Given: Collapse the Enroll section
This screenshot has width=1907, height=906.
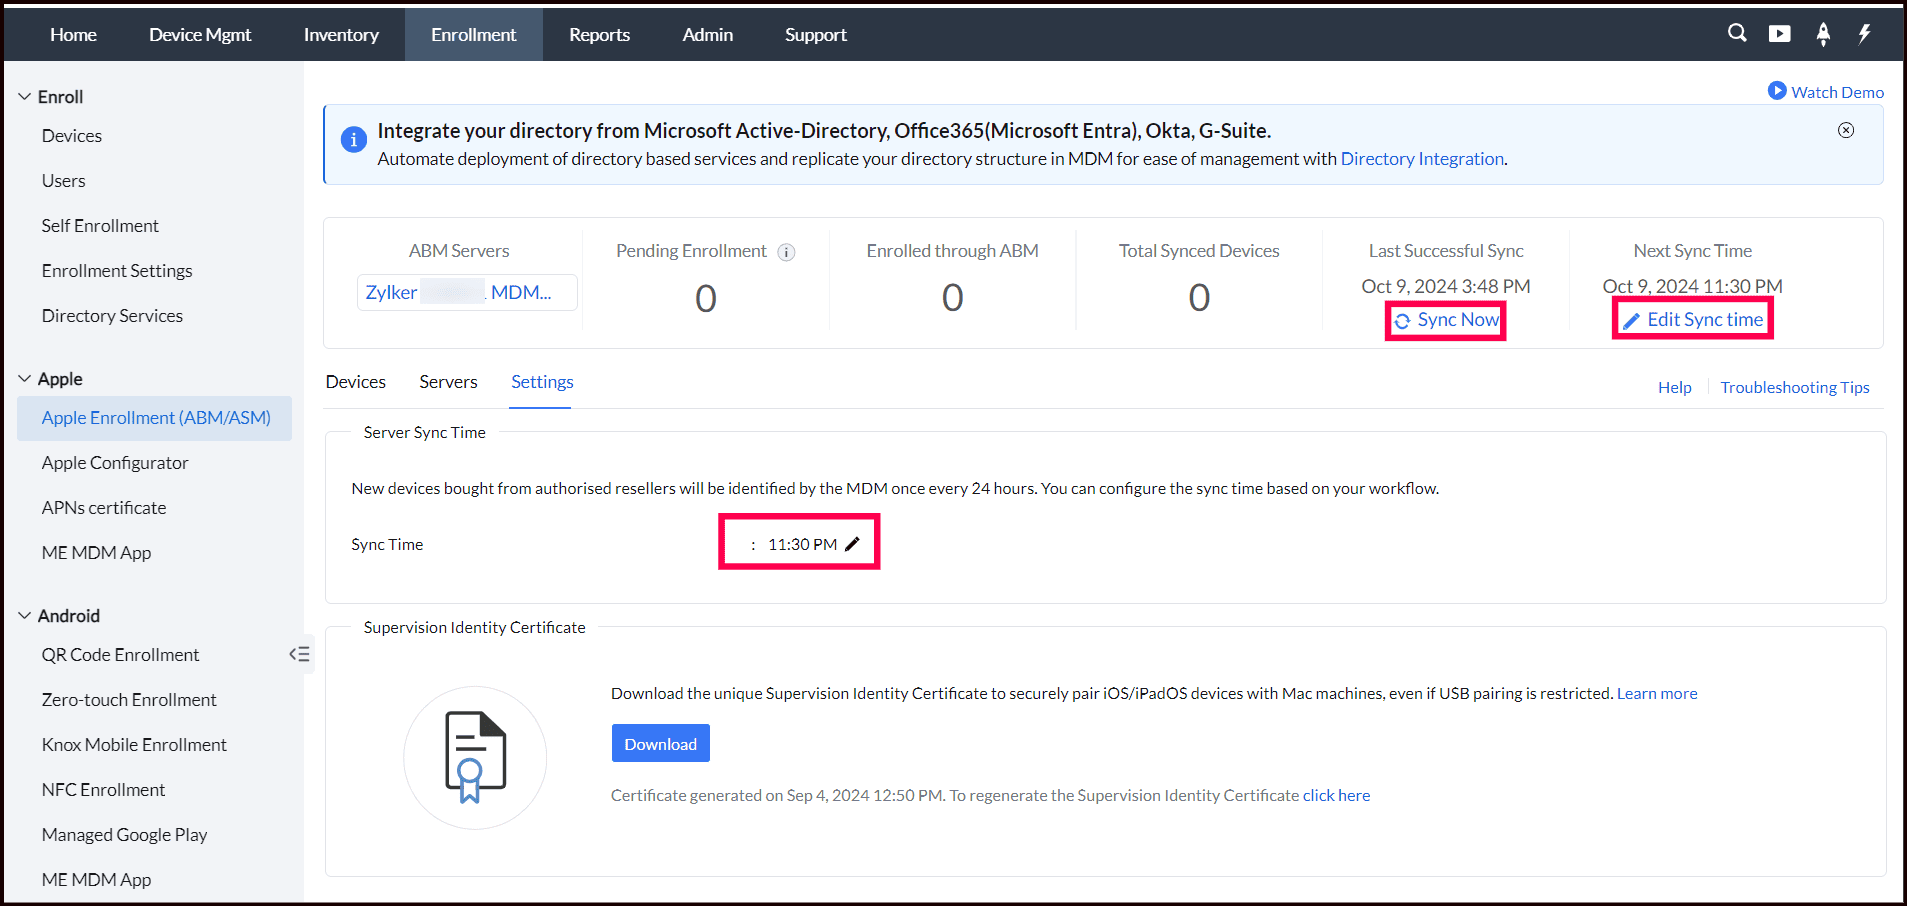Looking at the screenshot, I should 25,97.
